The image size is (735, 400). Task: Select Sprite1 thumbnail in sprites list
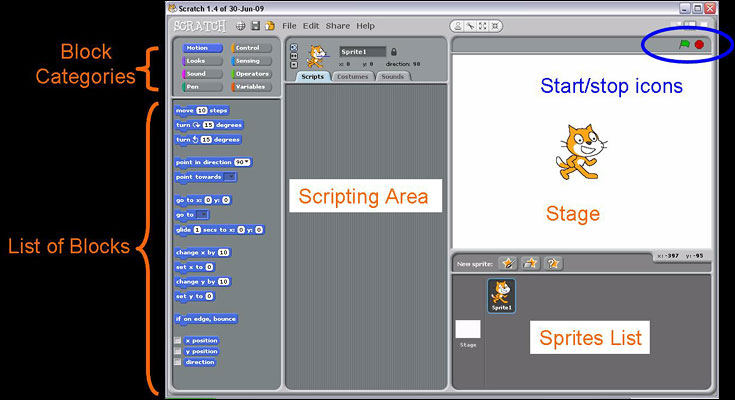coord(501,295)
